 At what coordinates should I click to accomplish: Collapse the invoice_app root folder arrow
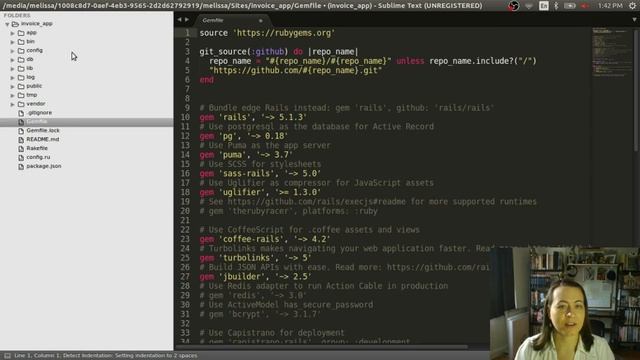7,24
